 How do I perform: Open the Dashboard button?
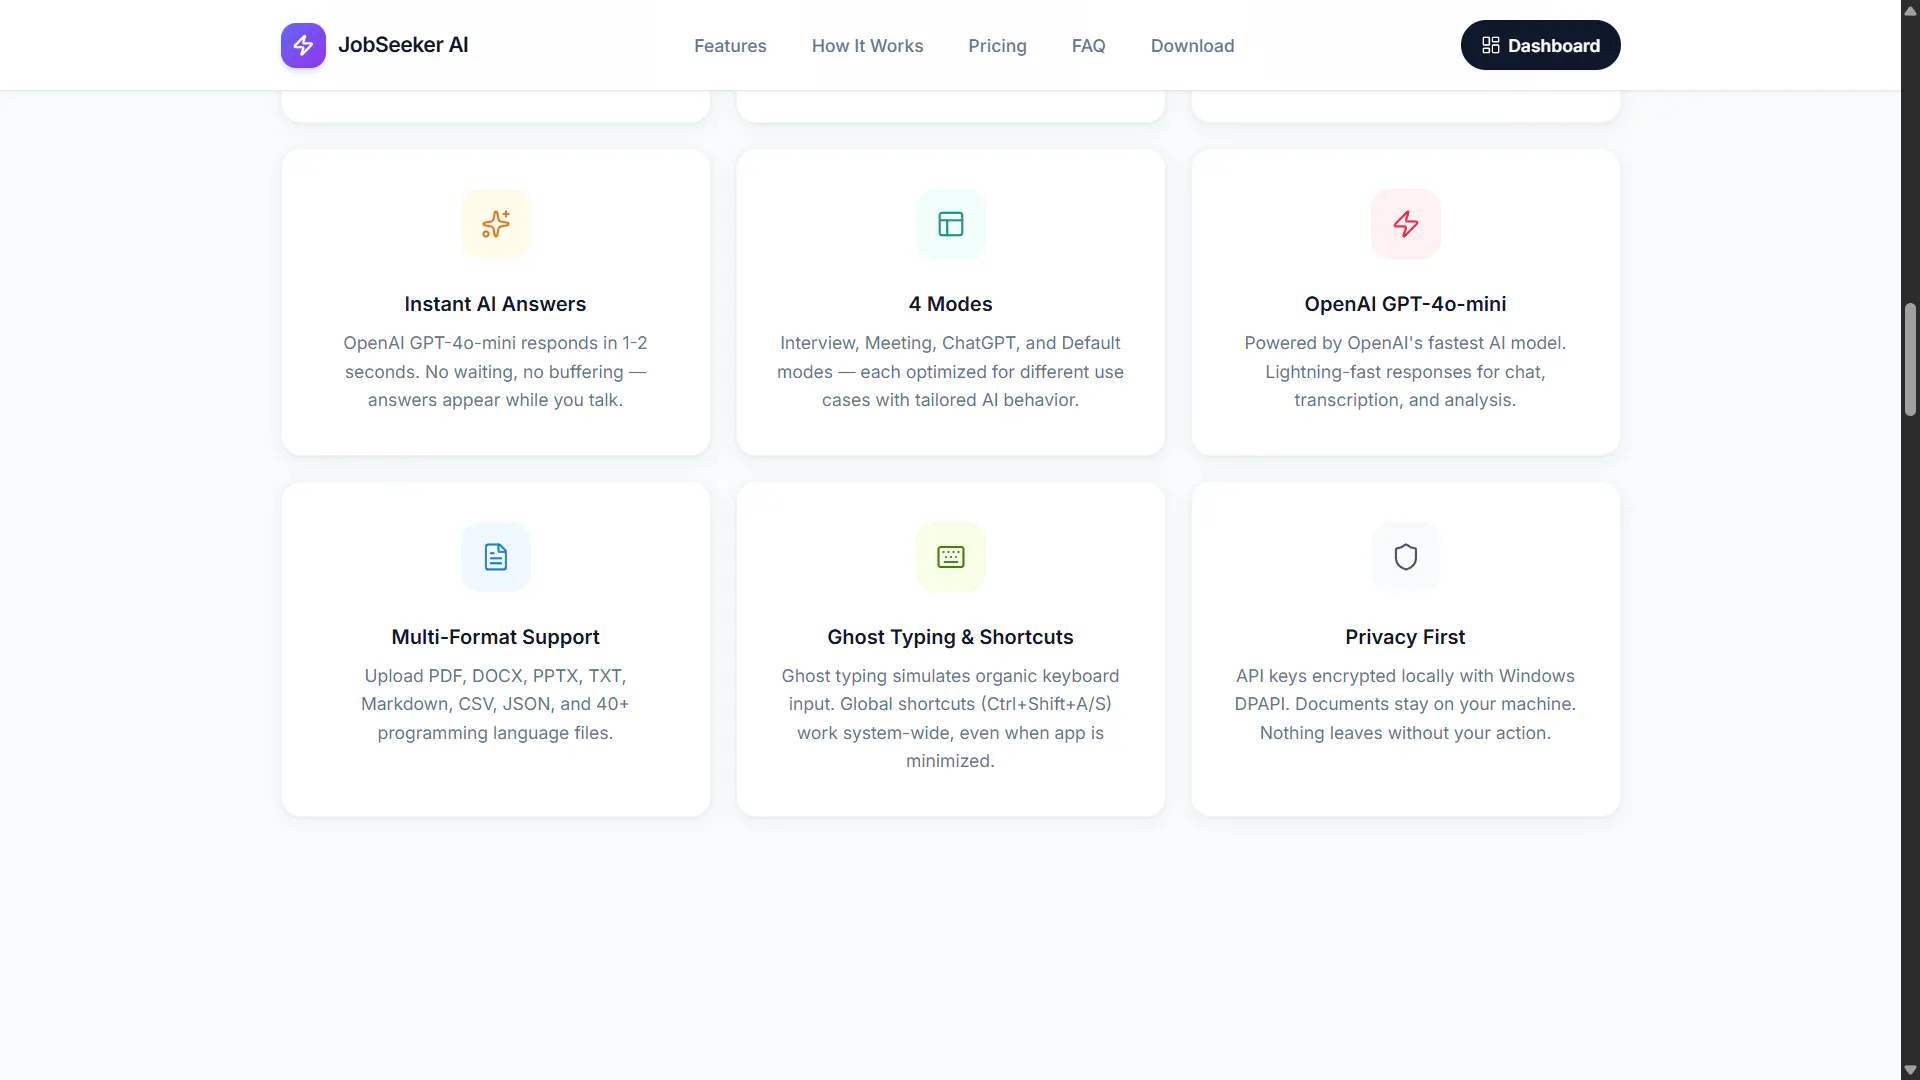(x=1540, y=45)
